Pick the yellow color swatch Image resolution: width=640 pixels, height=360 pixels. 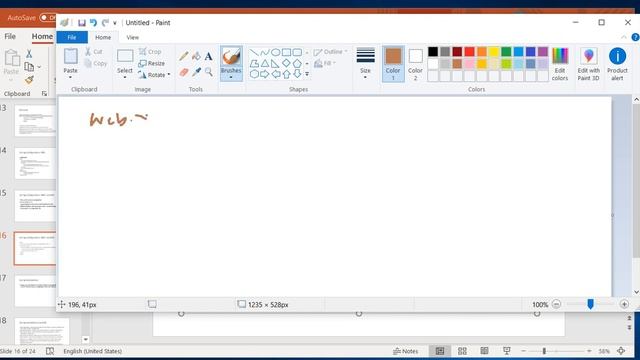coord(494,51)
